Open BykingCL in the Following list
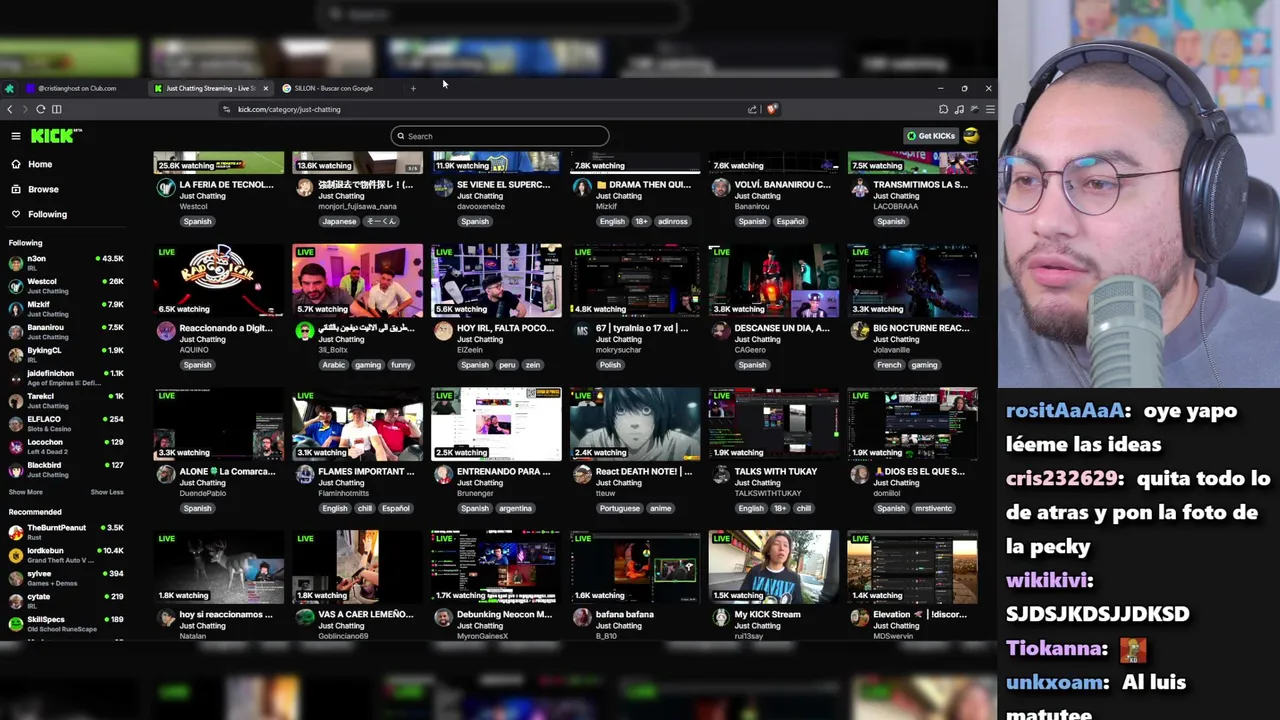 (66, 355)
